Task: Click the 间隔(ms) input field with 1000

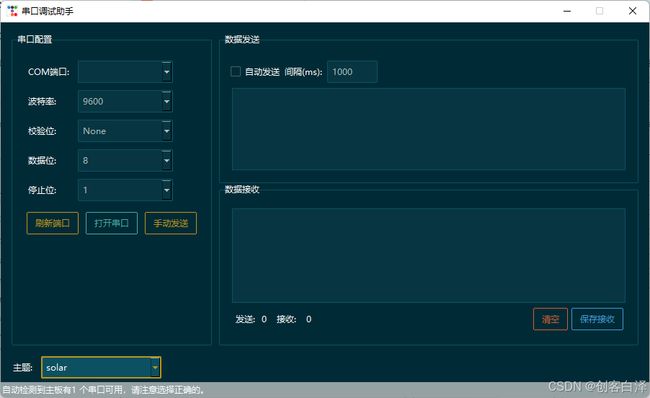Action: tap(352, 72)
